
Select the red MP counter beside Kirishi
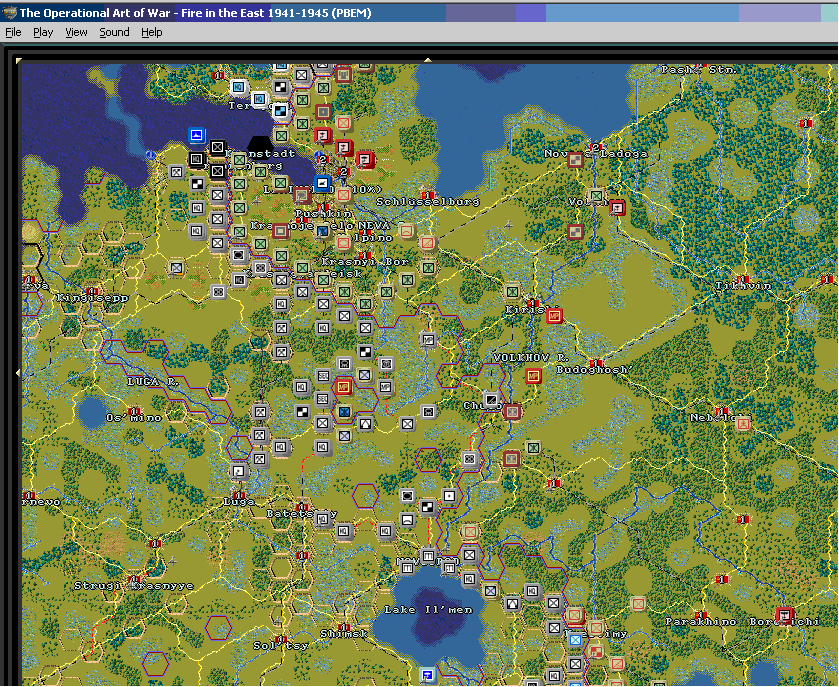(554, 316)
